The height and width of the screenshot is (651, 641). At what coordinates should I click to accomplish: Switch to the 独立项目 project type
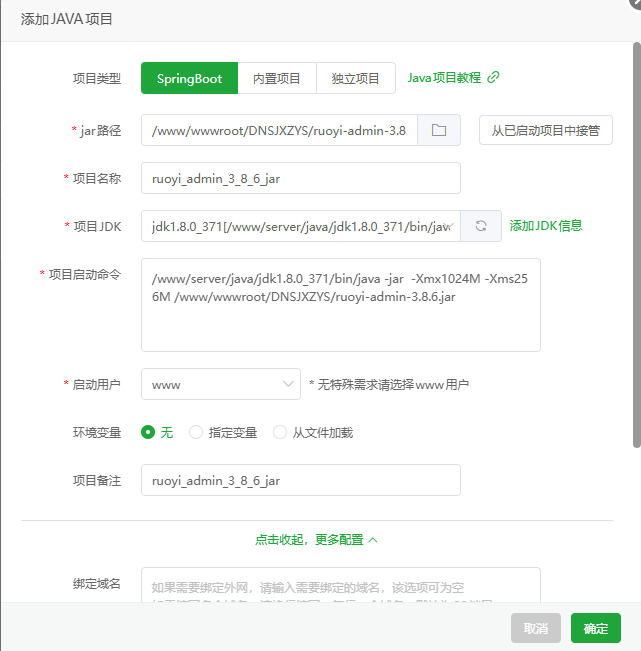(355, 78)
